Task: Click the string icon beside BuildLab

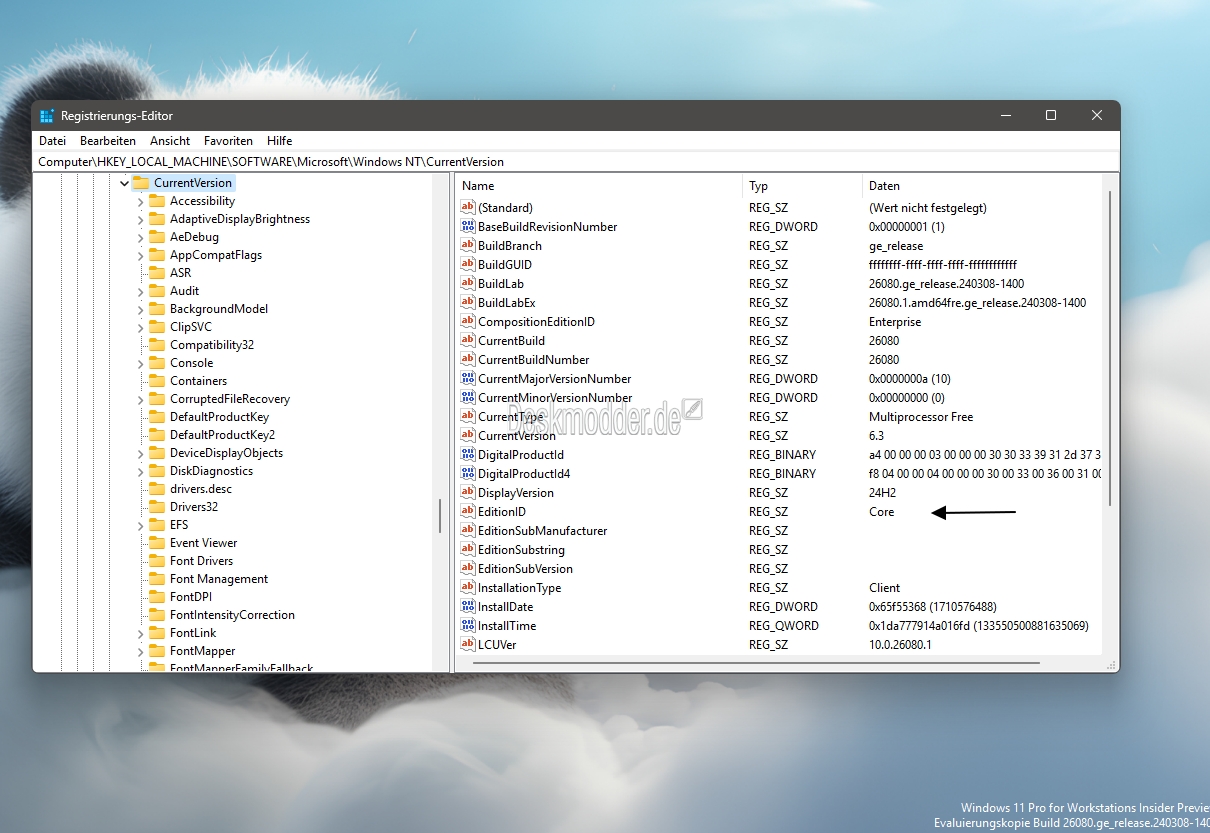Action: coord(468,283)
